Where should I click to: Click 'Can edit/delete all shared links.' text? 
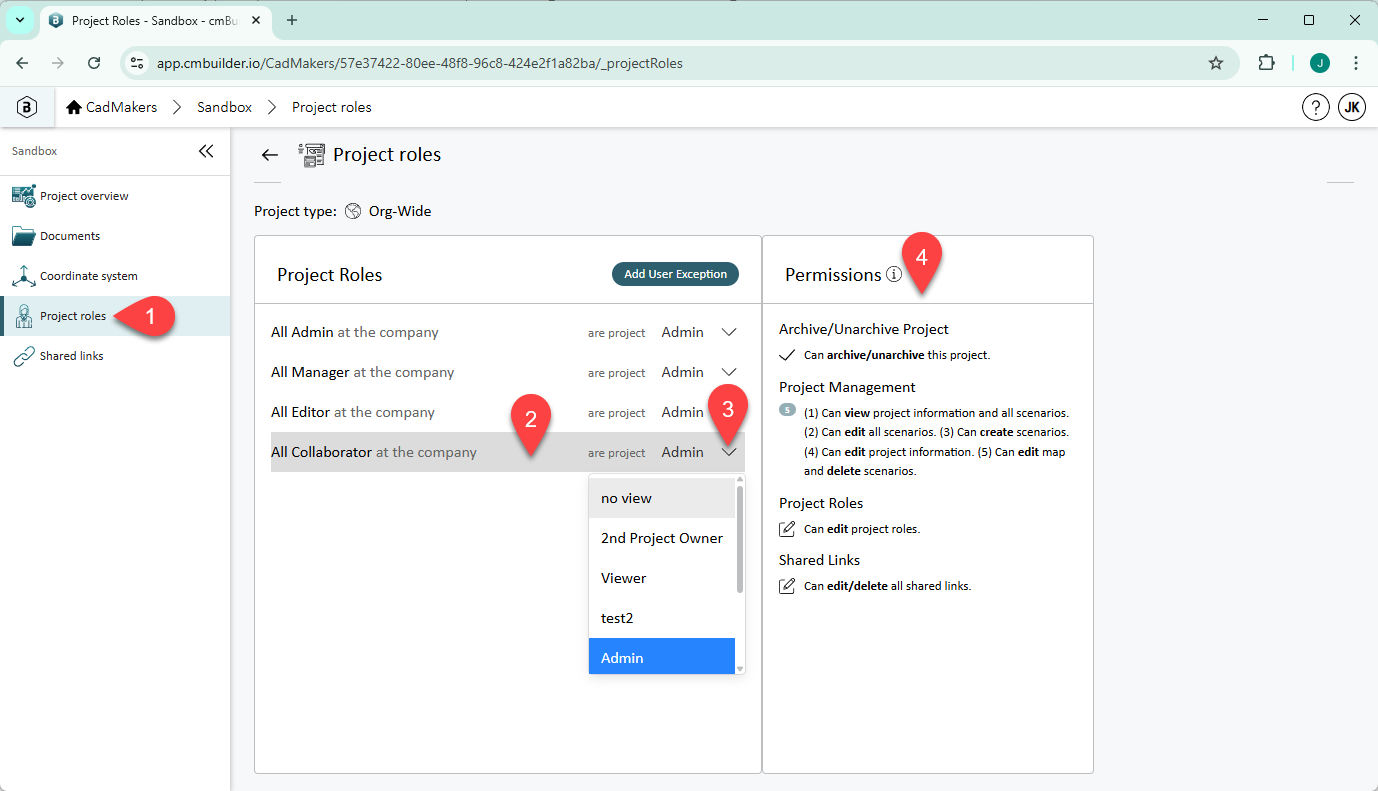click(x=887, y=586)
